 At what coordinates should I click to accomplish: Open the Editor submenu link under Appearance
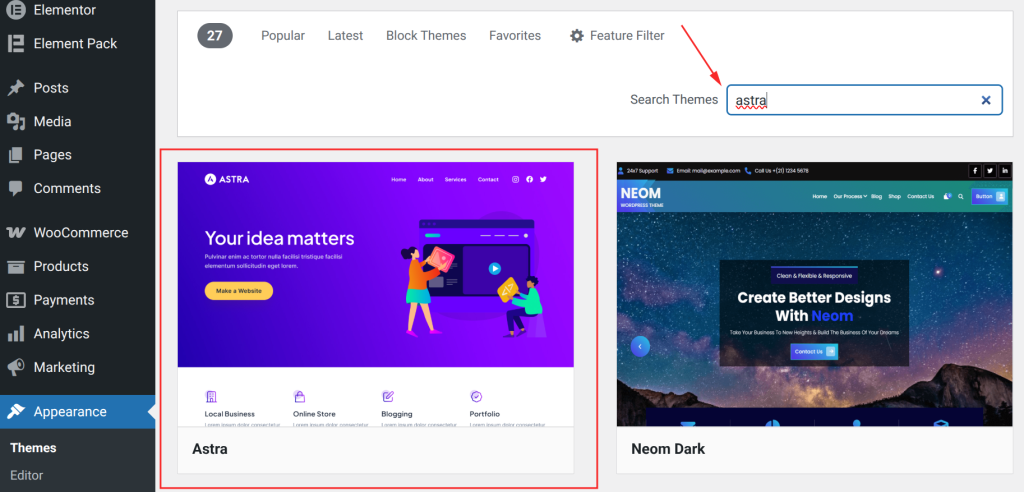(27, 475)
